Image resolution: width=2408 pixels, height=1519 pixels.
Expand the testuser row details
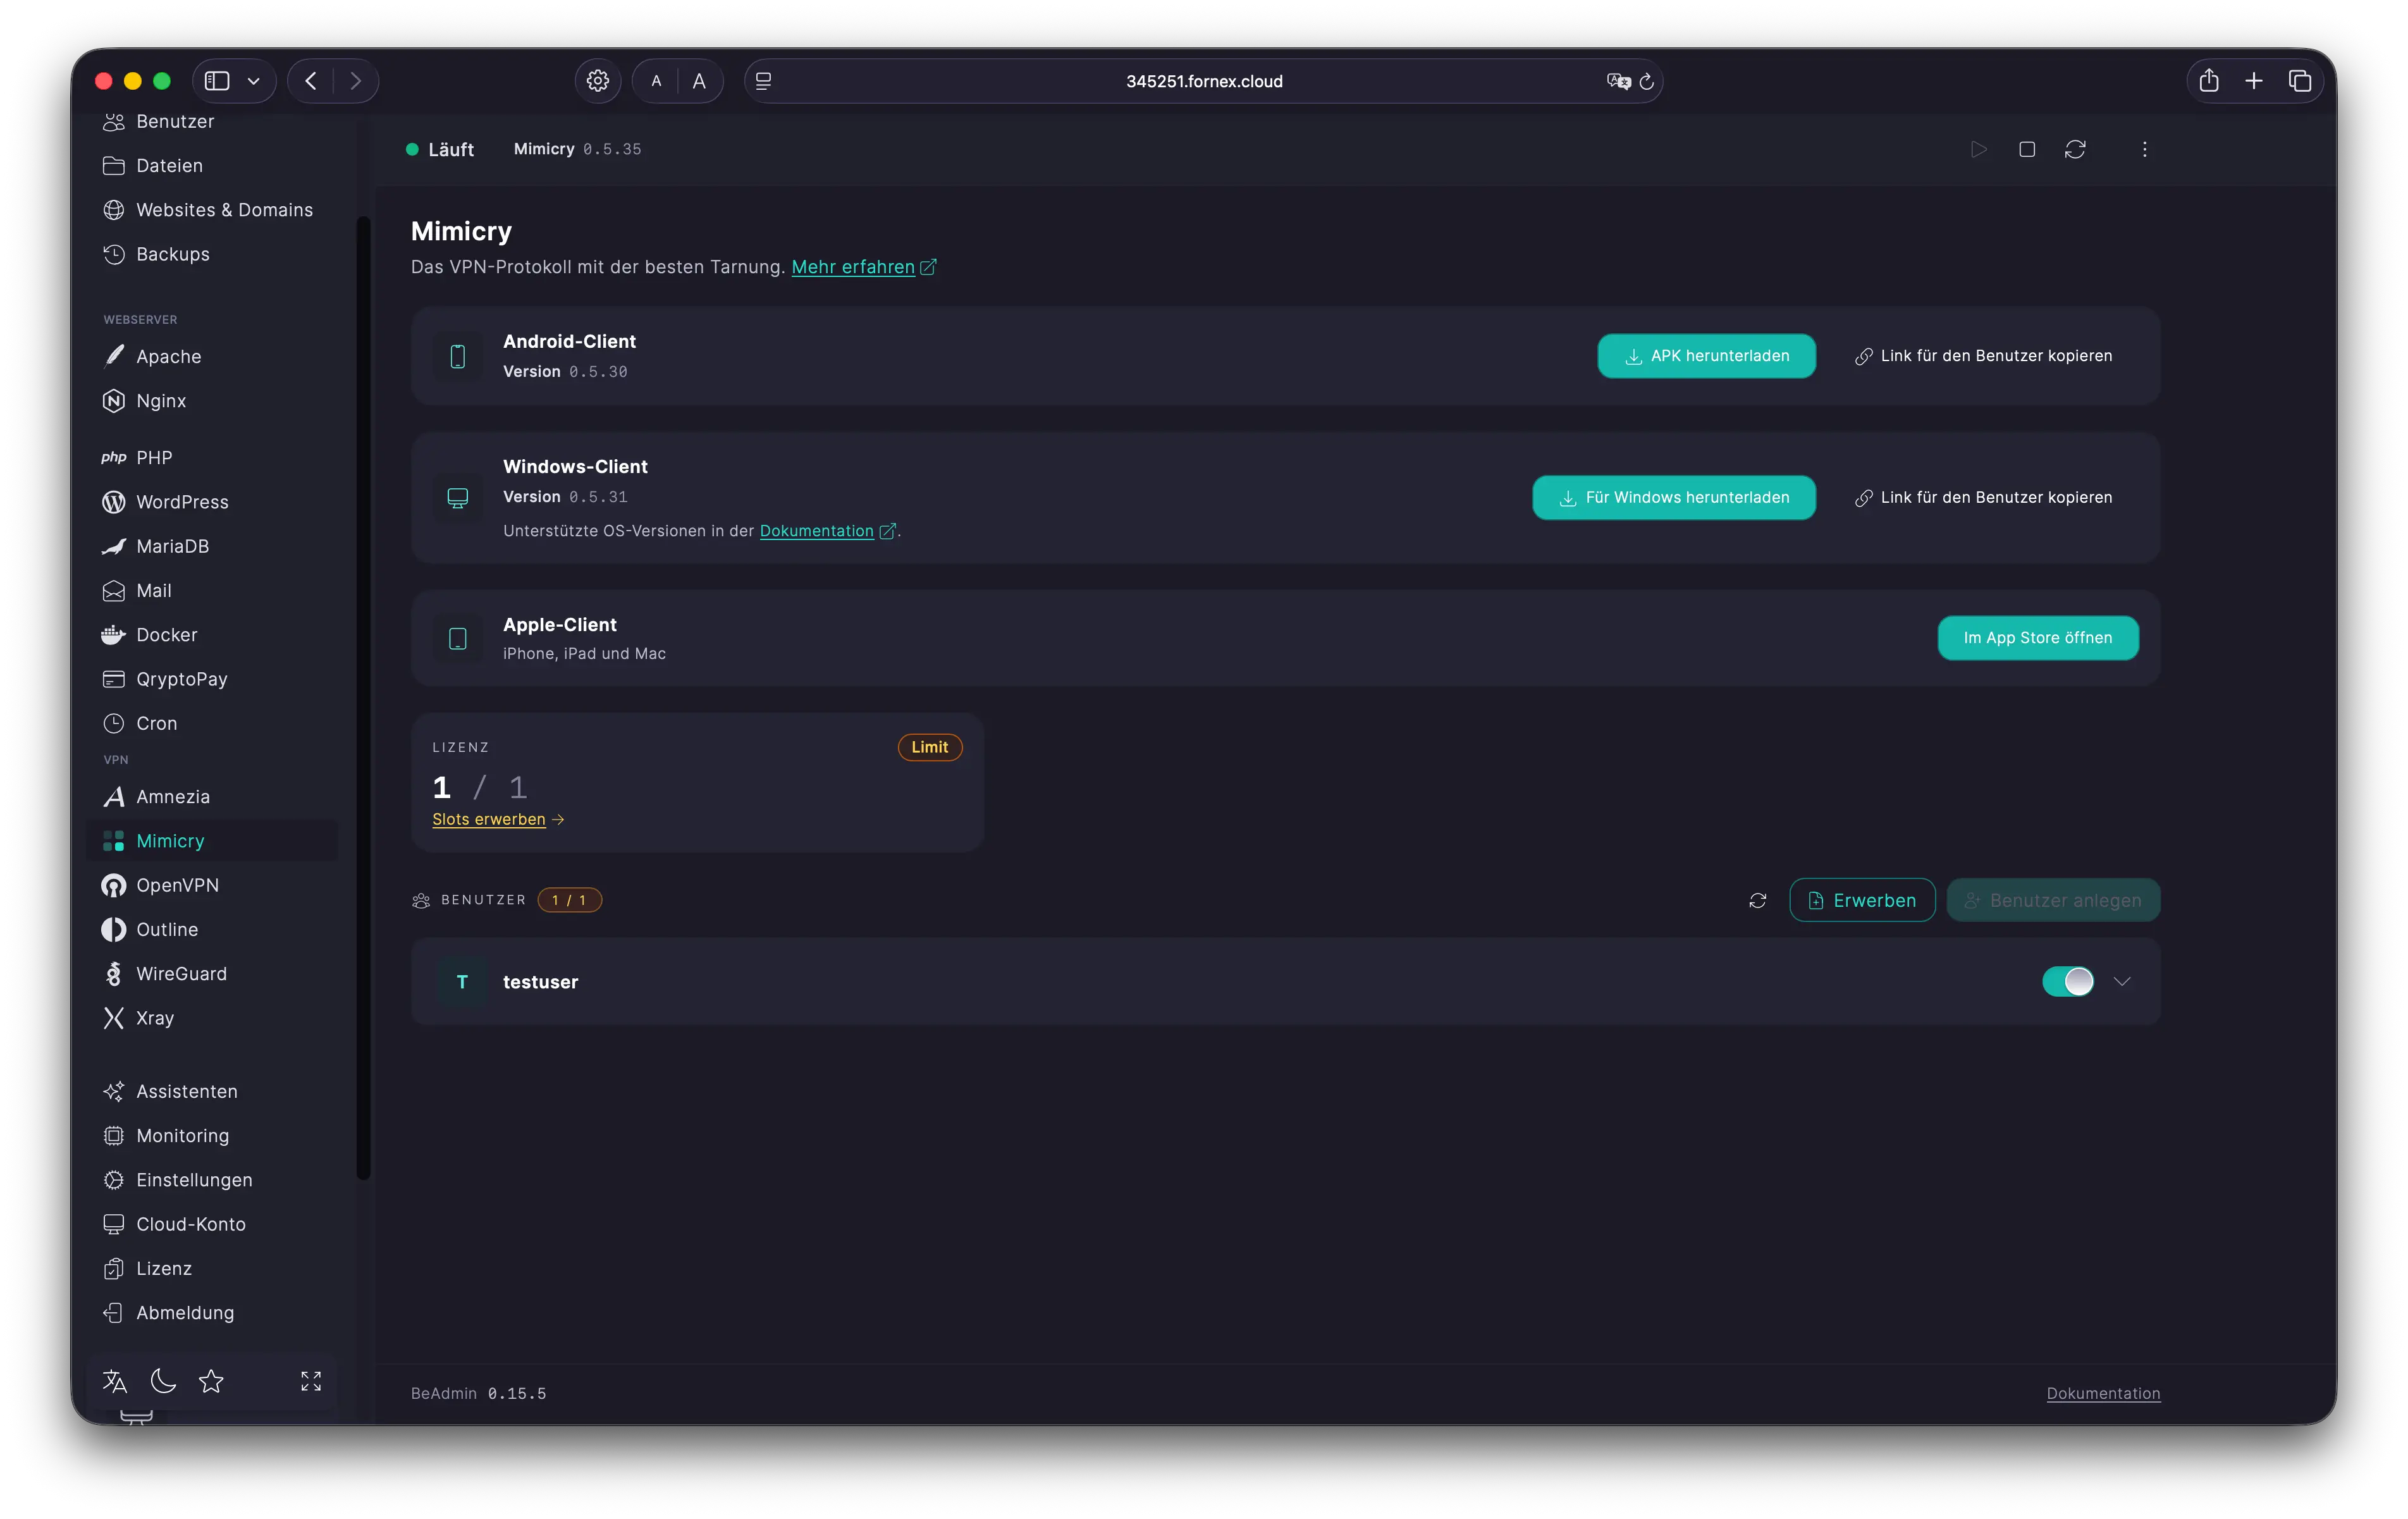click(x=2122, y=981)
